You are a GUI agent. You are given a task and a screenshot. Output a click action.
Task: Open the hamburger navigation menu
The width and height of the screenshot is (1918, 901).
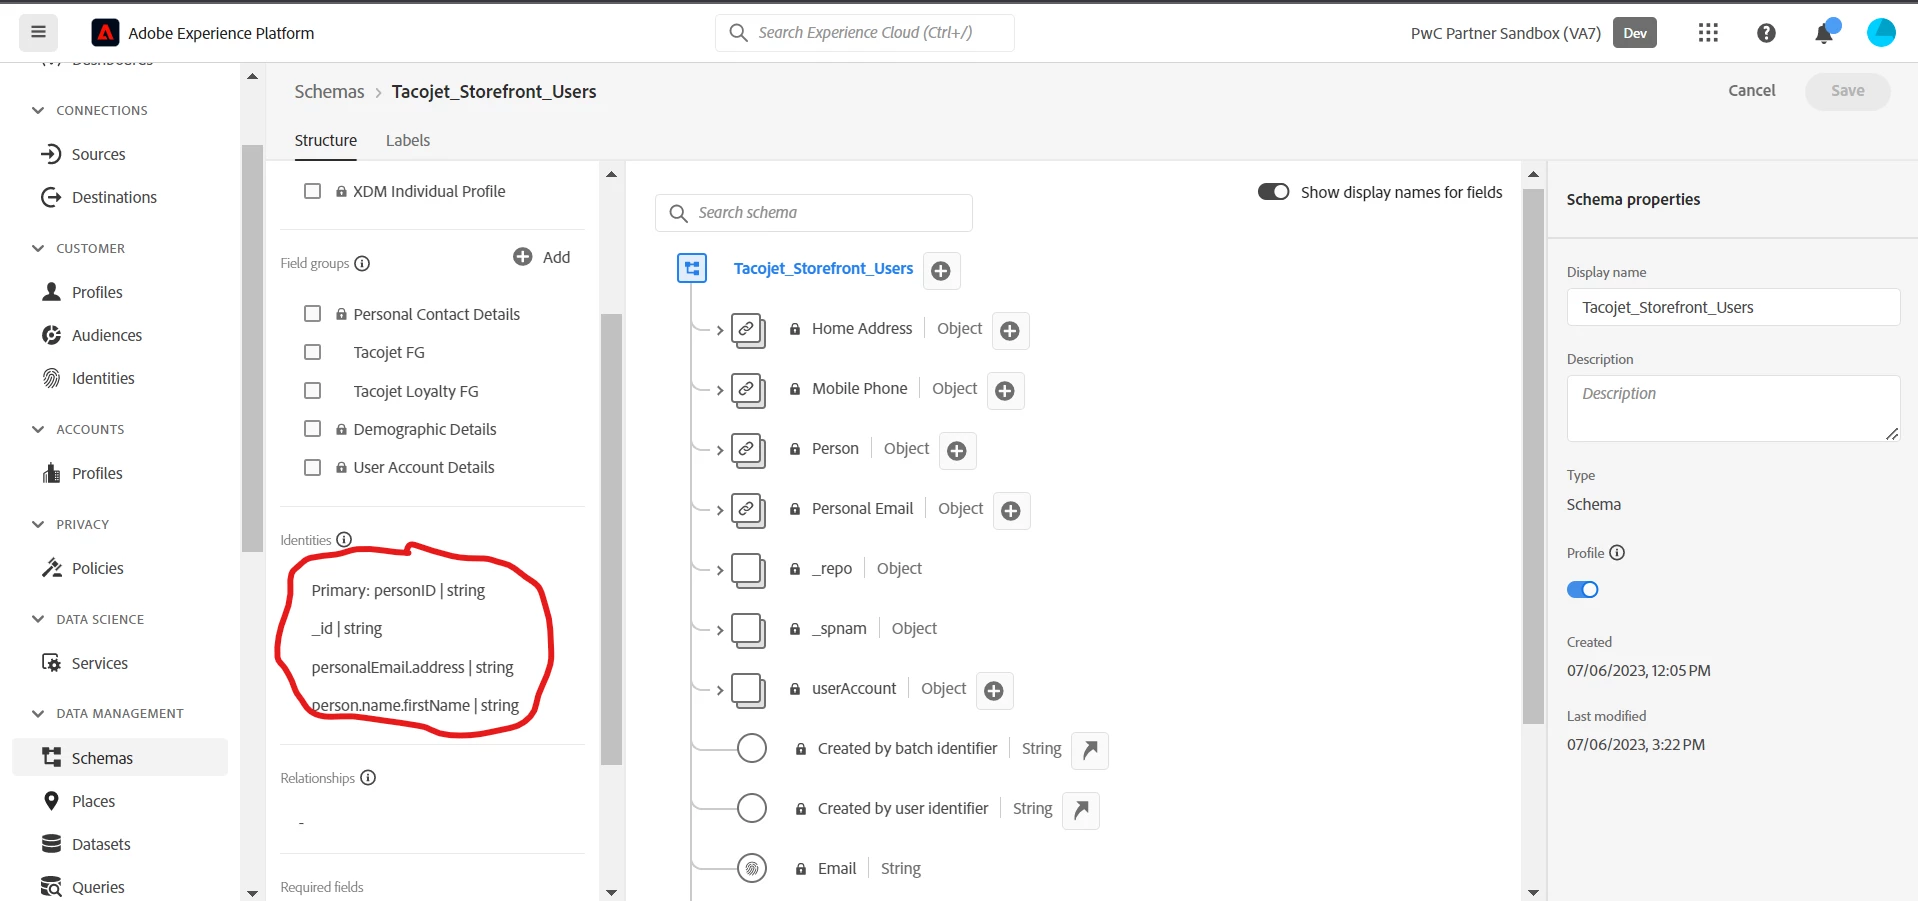pyautogui.click(x=38, y=32)
